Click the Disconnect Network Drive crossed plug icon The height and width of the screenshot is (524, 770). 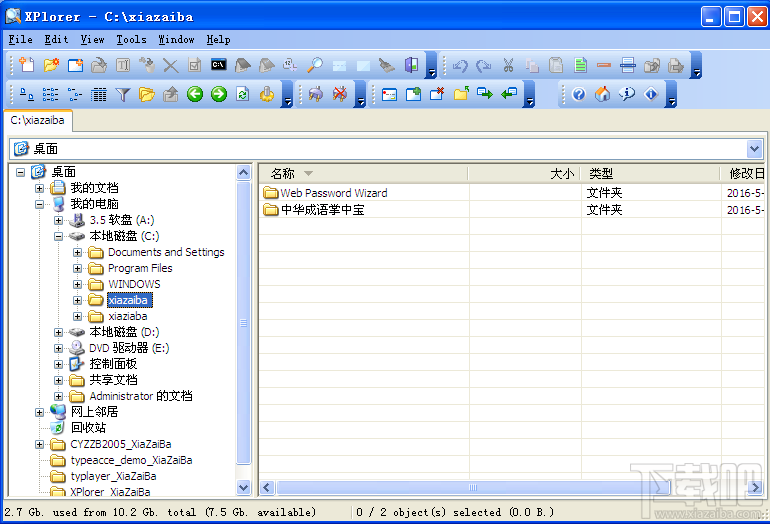(x=339, y=94)
